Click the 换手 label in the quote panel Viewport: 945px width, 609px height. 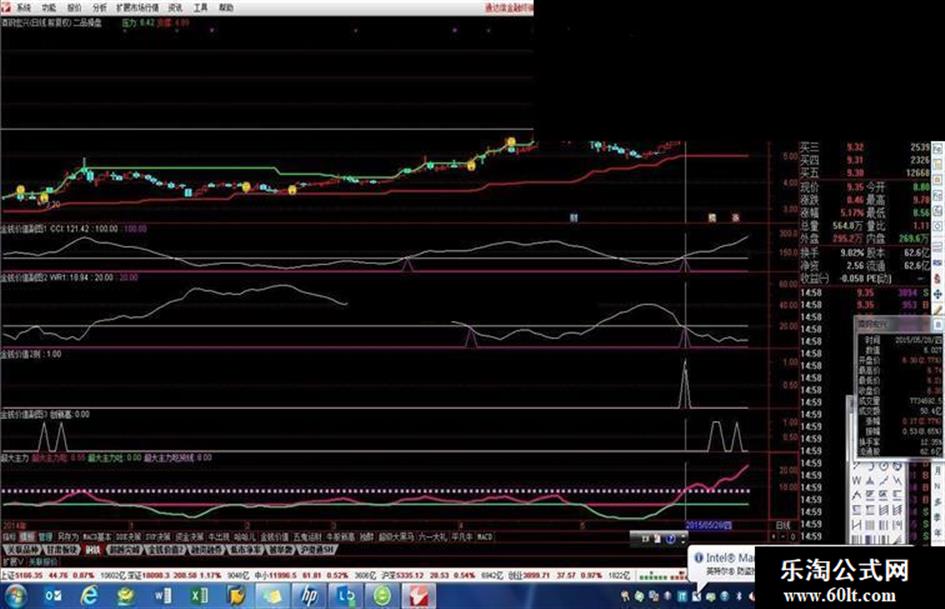tap(809, 253)
